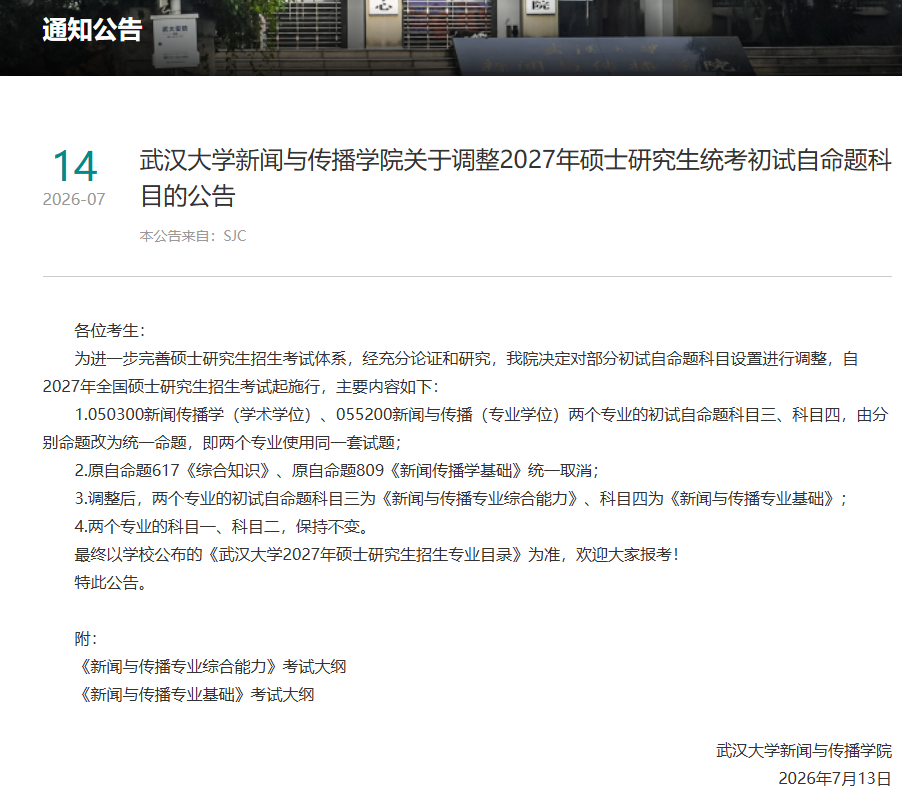Screen dimensions: 902x803
Task: Click the line starting 最终以学校公布的
Action: 377,555
